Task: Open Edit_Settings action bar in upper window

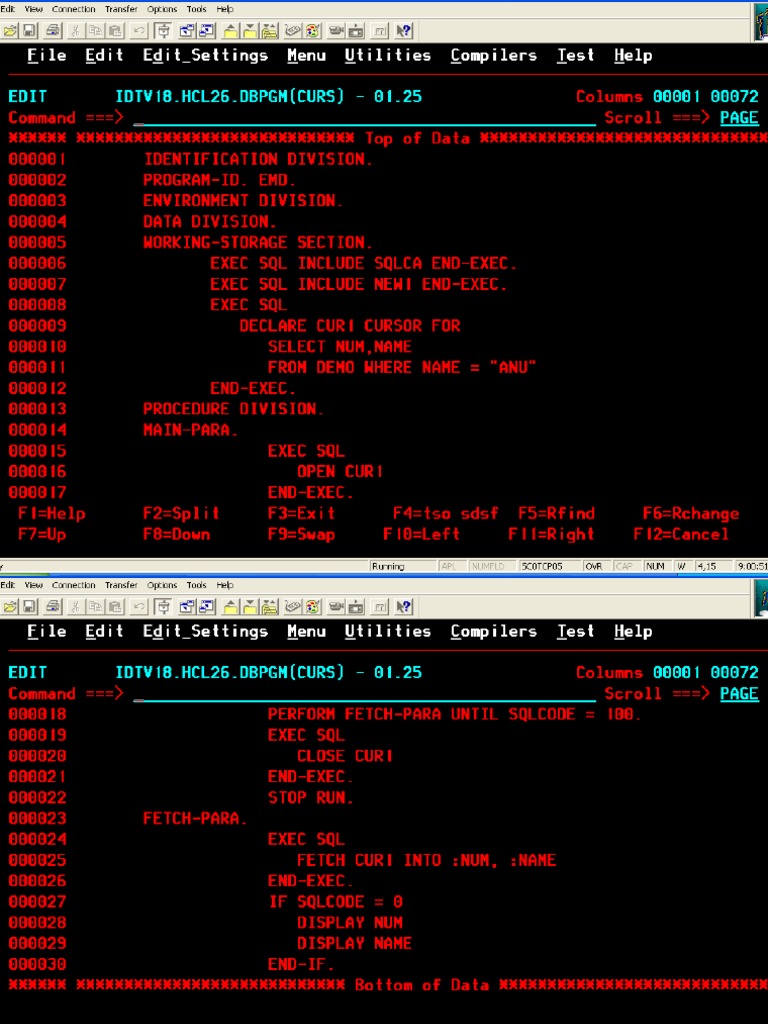Action: coord(205,56)
